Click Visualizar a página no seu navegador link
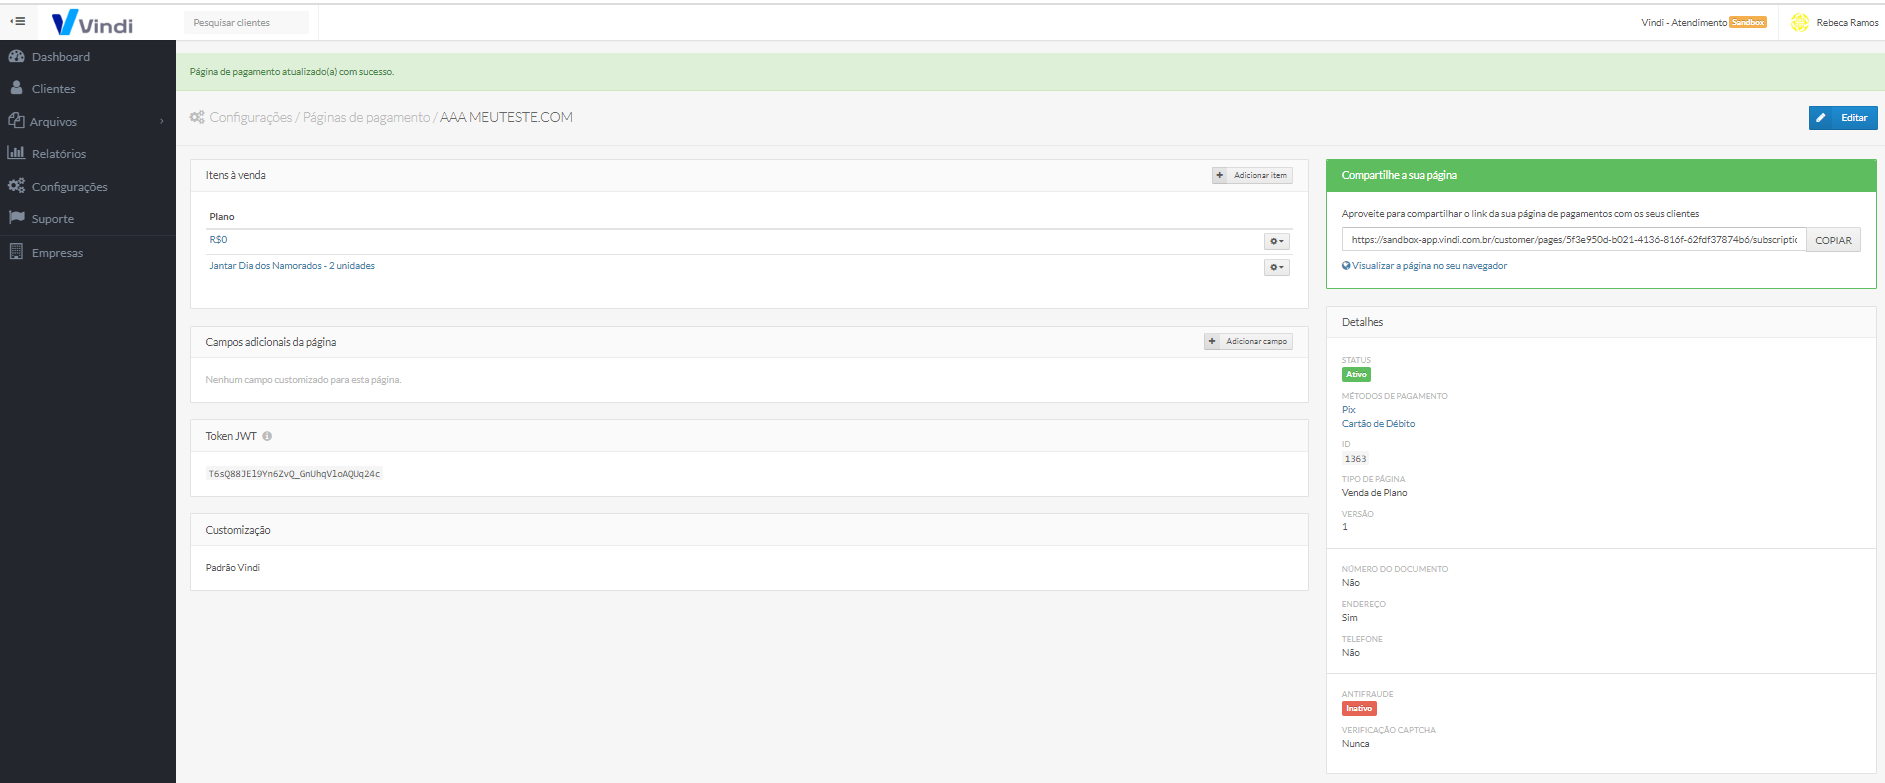 [x=1428, y=266]
